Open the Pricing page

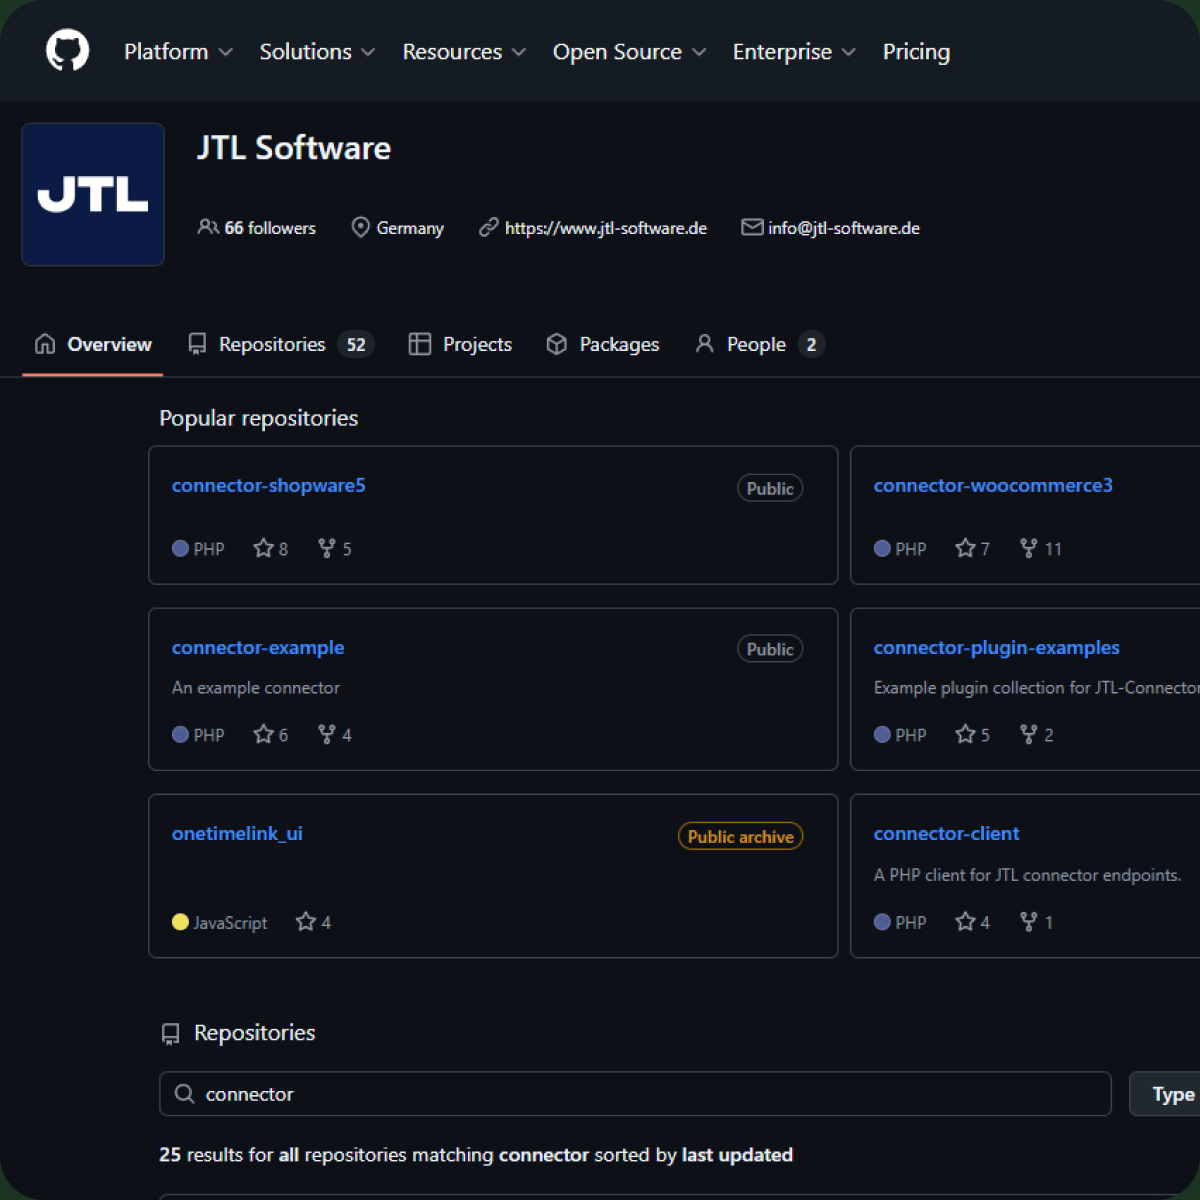pos(916,52)
